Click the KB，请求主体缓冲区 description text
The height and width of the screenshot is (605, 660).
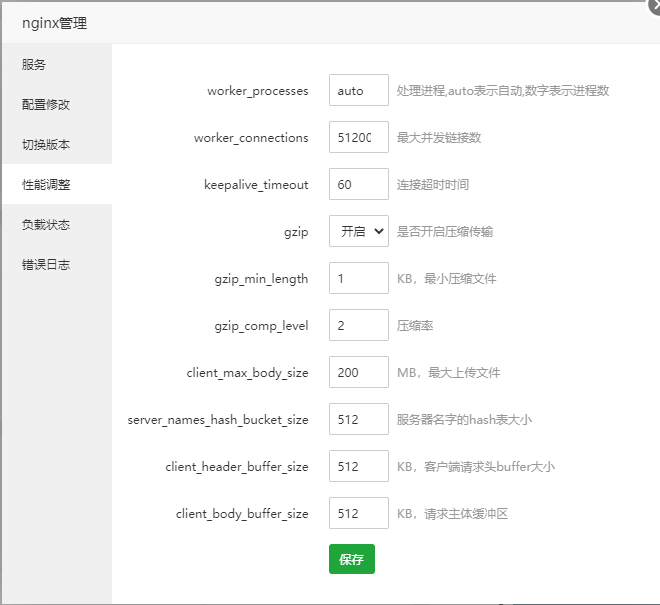(x=452, y=513)
